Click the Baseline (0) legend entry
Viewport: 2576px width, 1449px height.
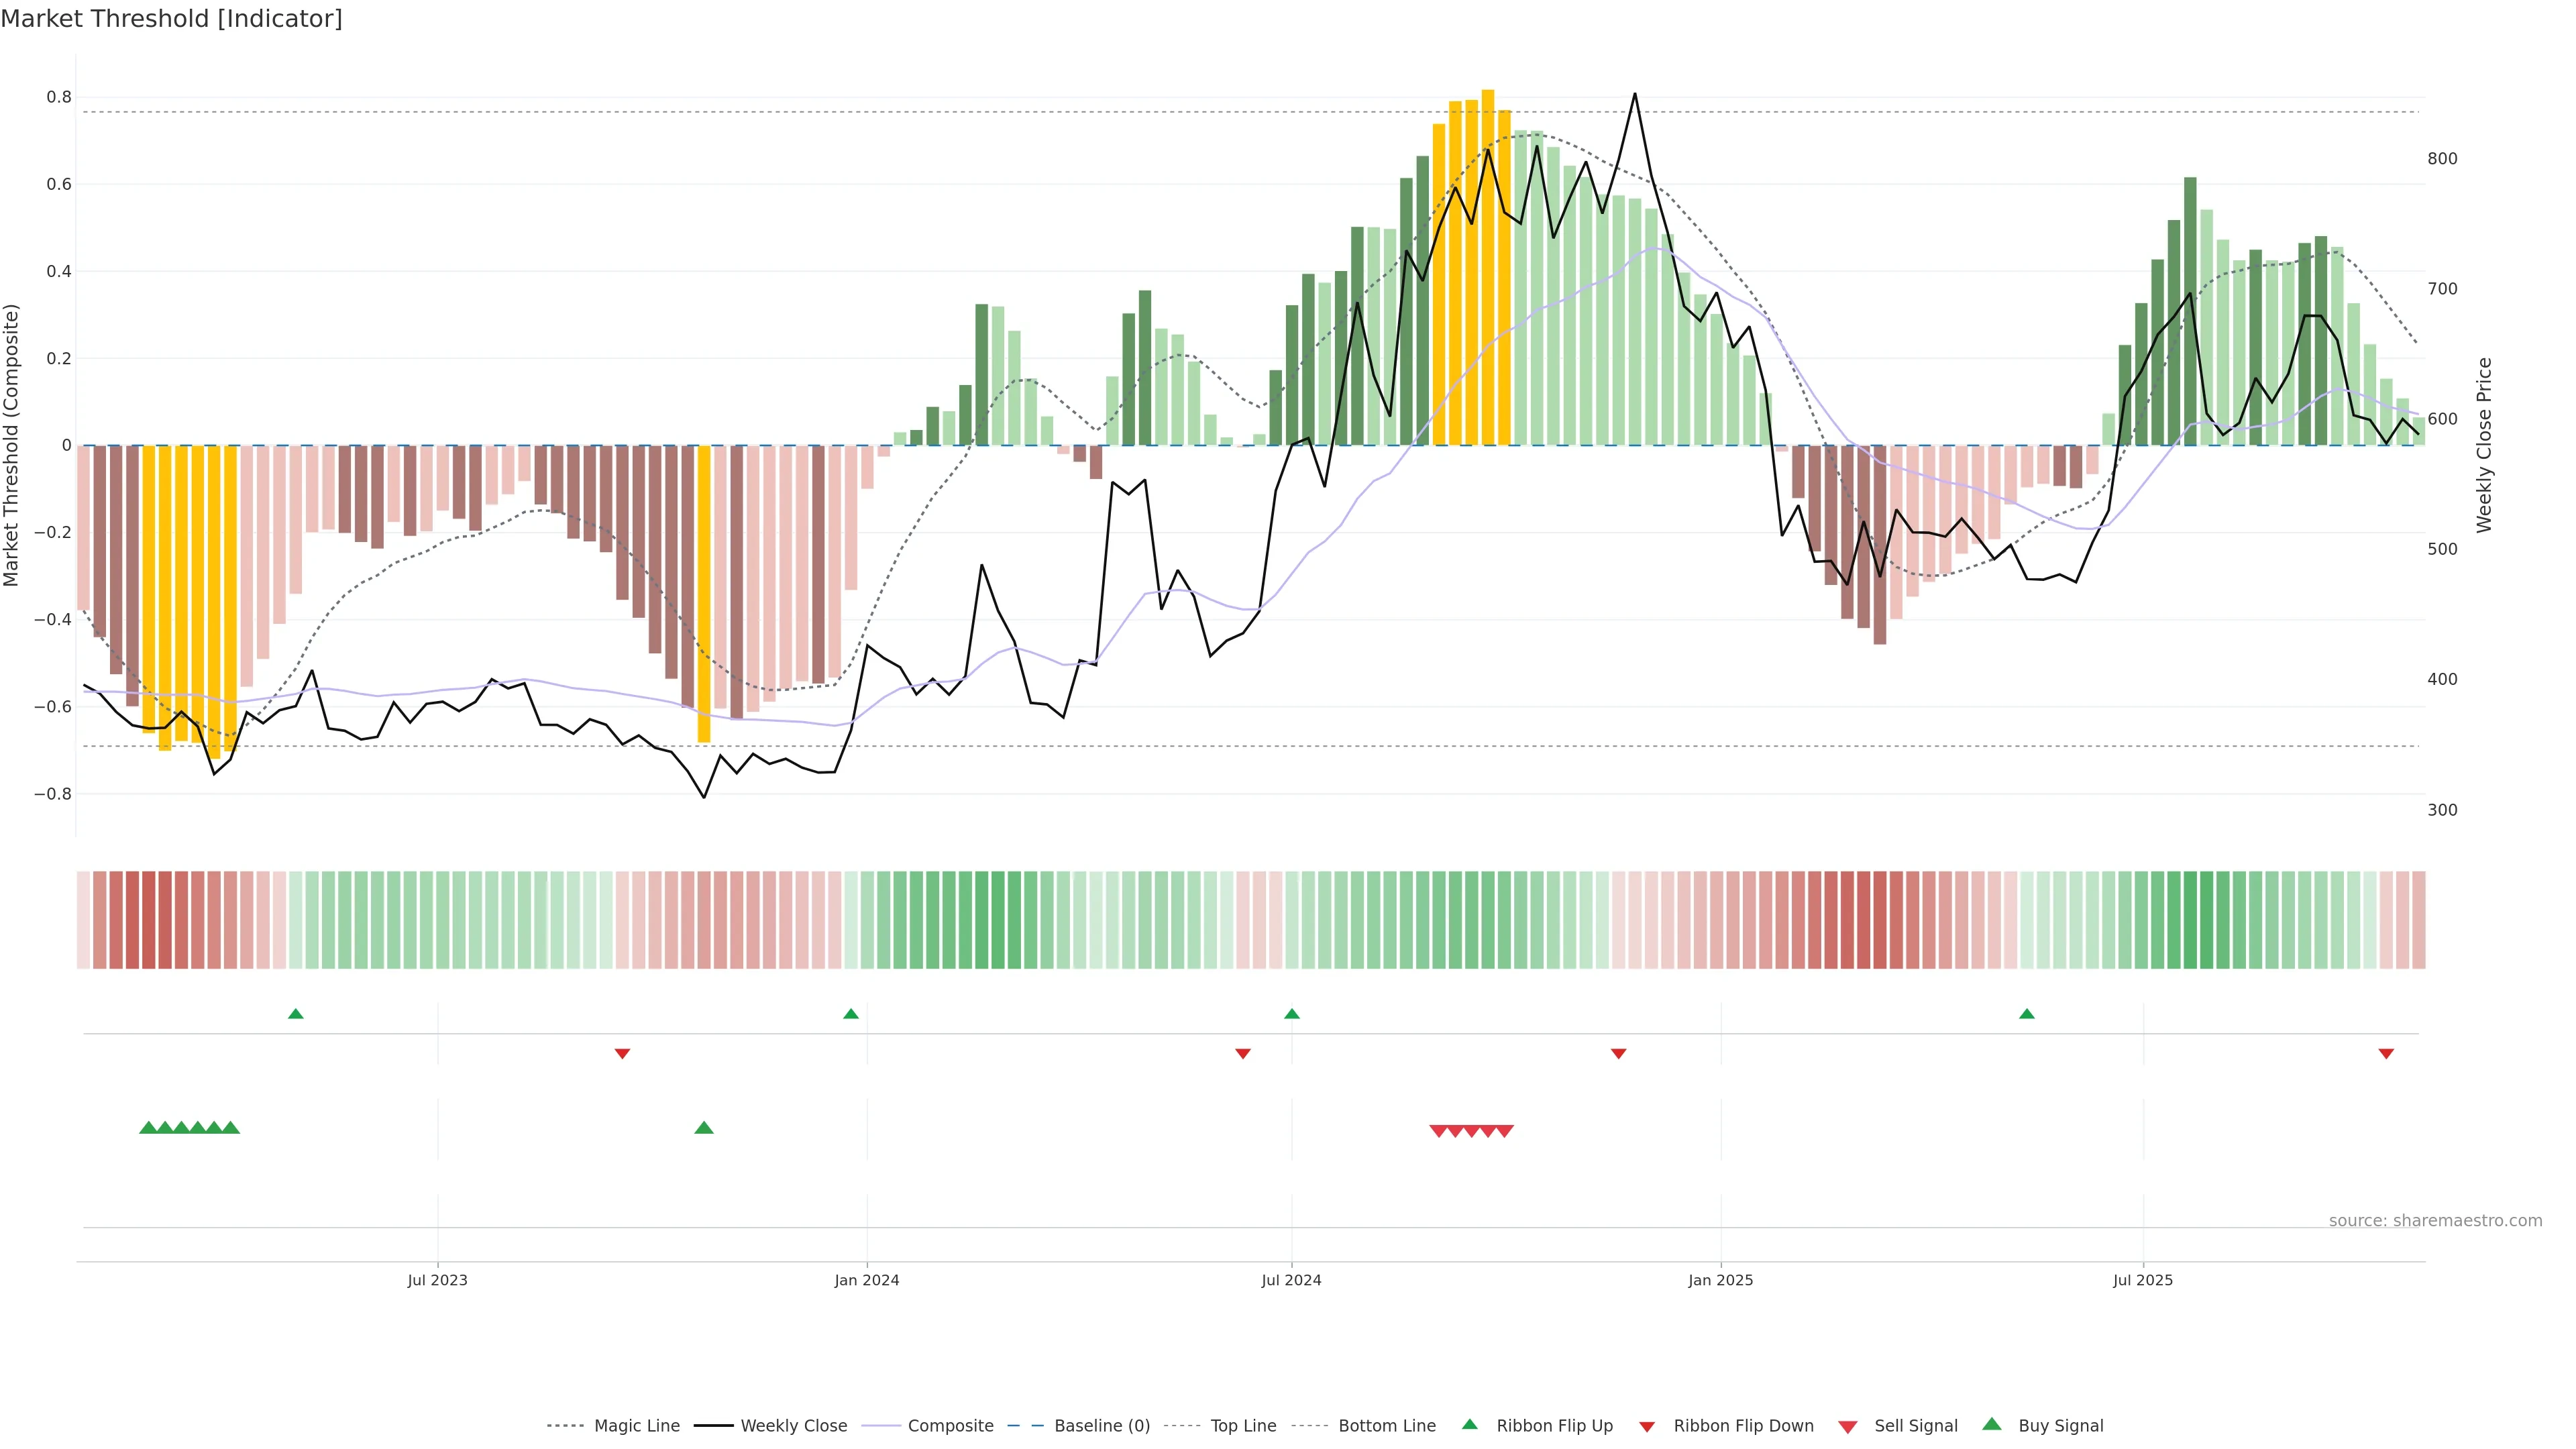tap(1101, 1426)
